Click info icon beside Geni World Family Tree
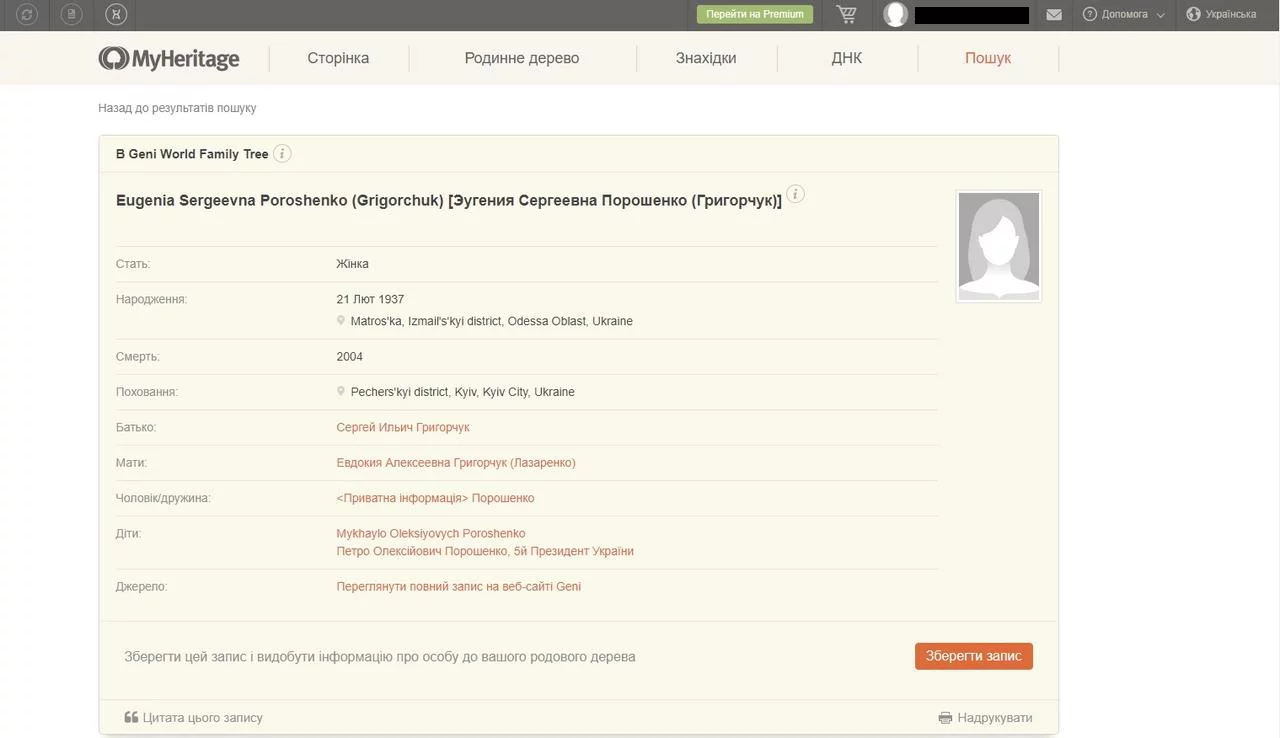 click(282, 153)
